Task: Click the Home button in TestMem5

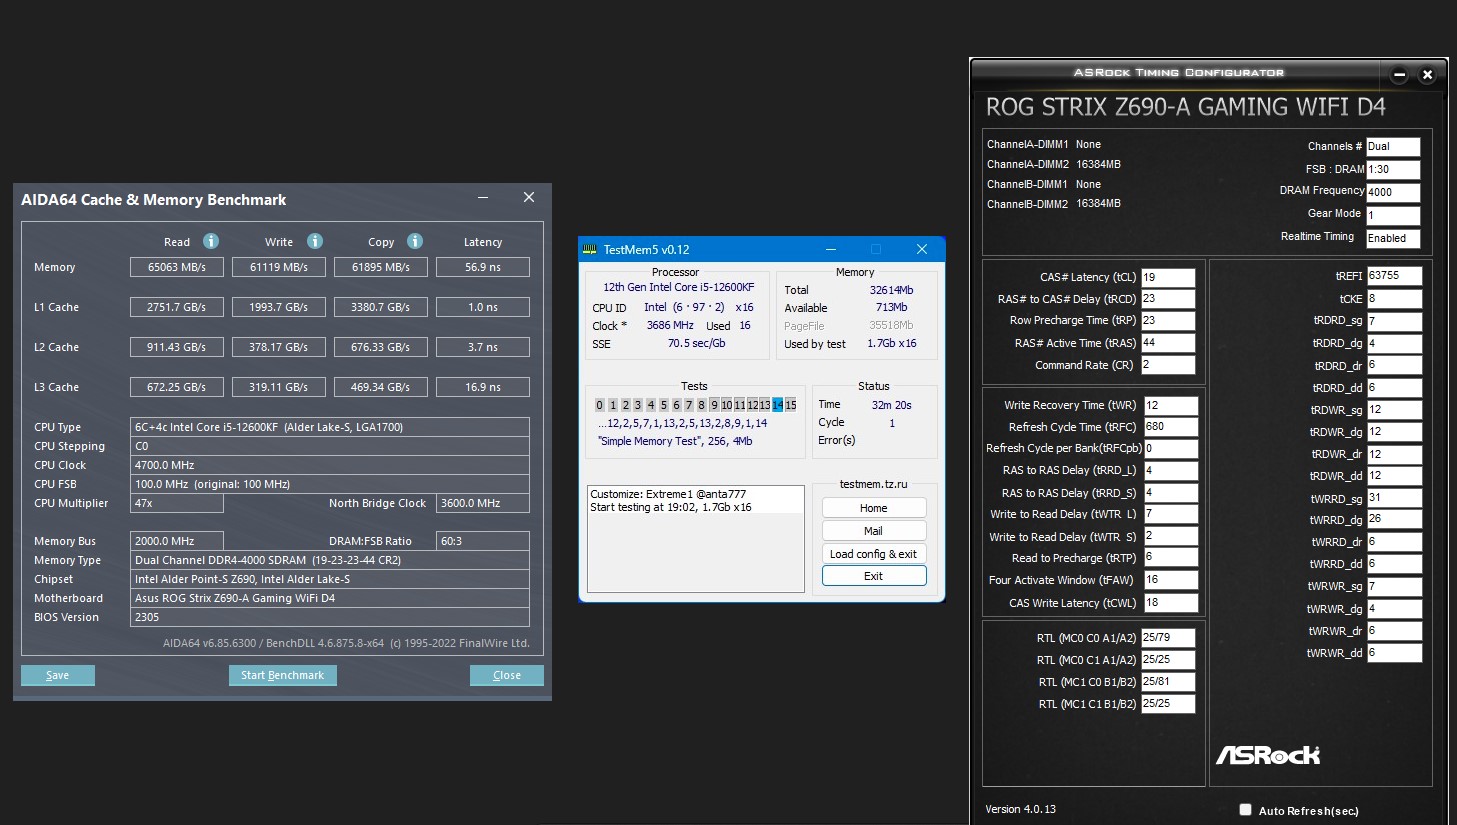Action: coord(874,508)
